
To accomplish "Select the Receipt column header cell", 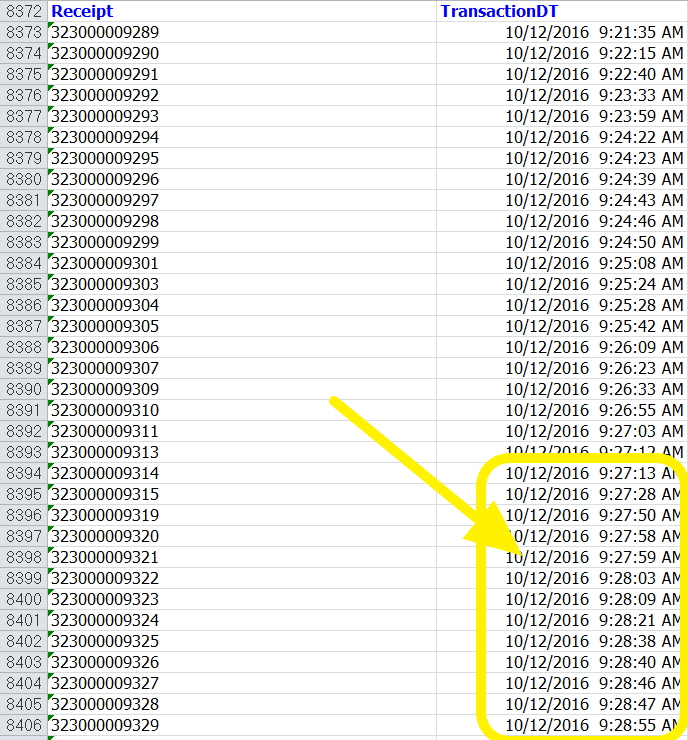I will coord(242,11).
